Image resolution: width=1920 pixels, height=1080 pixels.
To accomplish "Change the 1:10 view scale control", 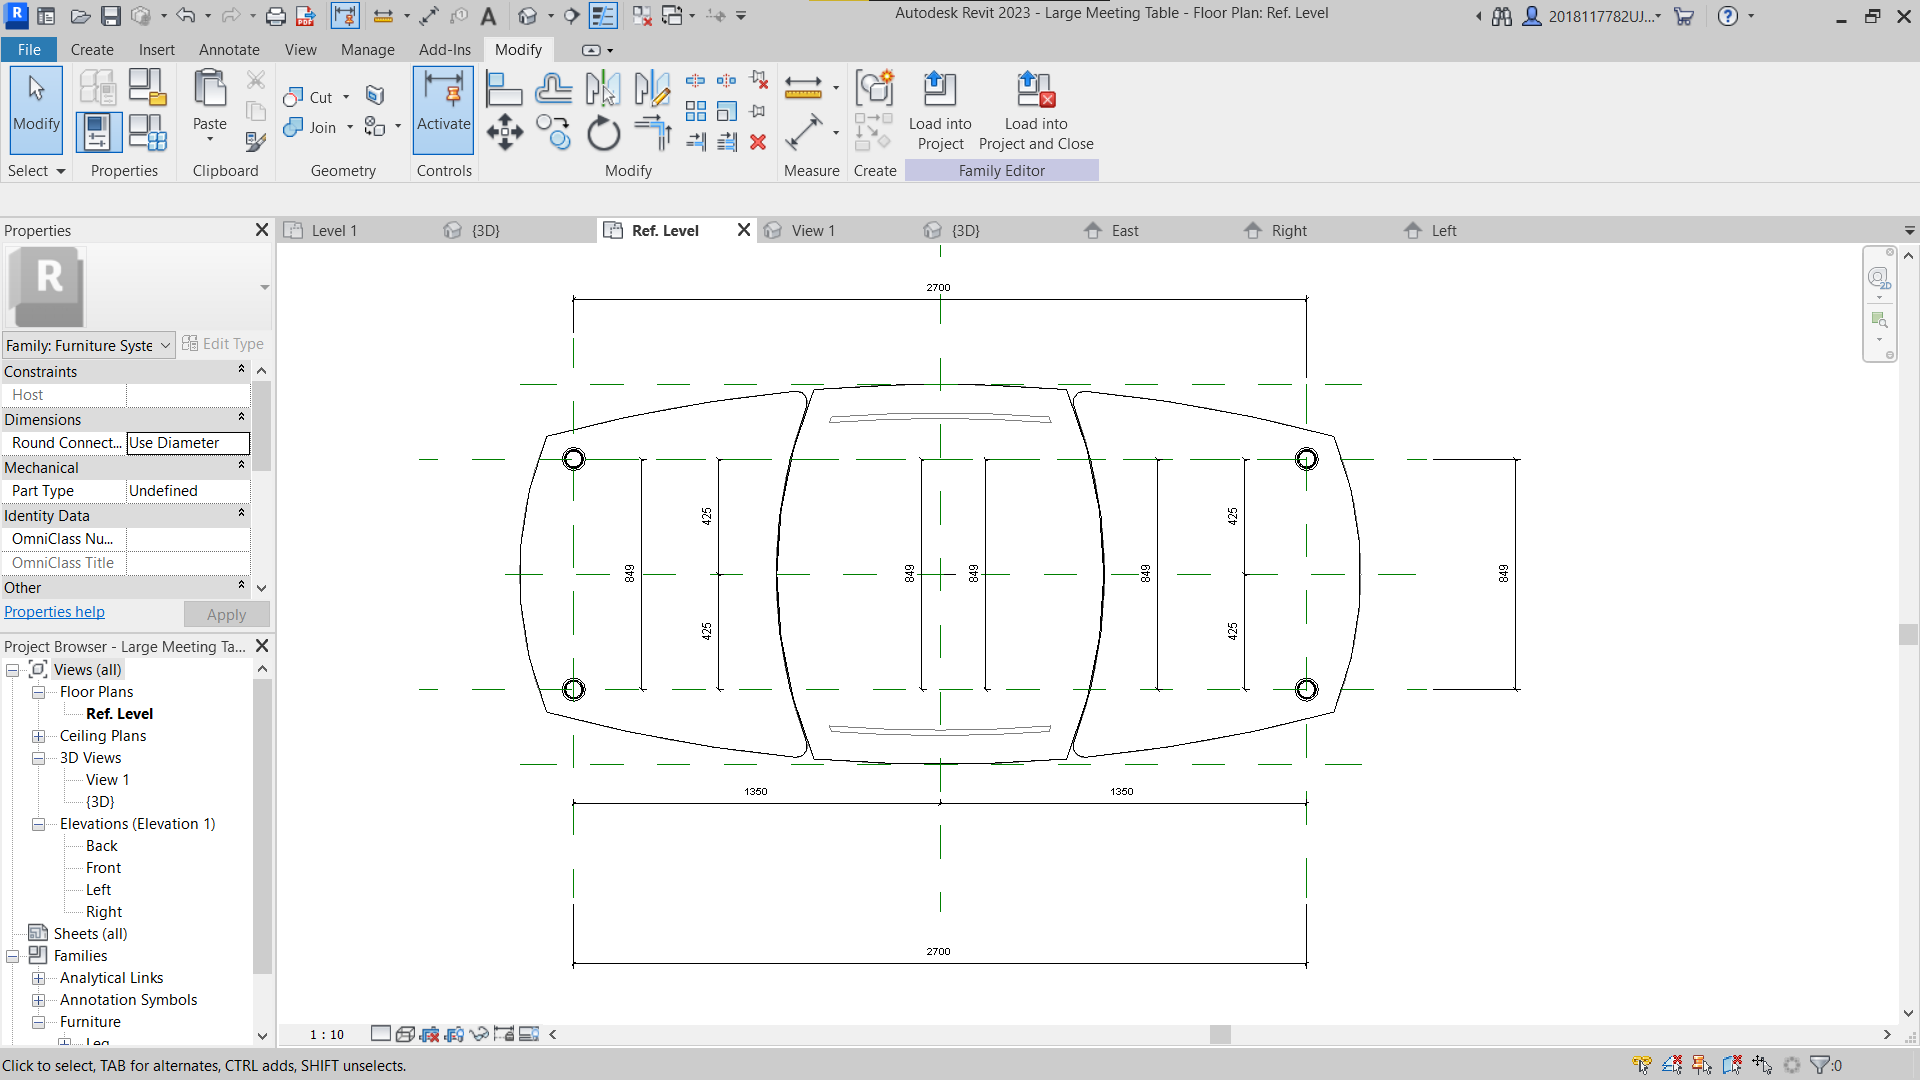I will (x=325, y=1034).
